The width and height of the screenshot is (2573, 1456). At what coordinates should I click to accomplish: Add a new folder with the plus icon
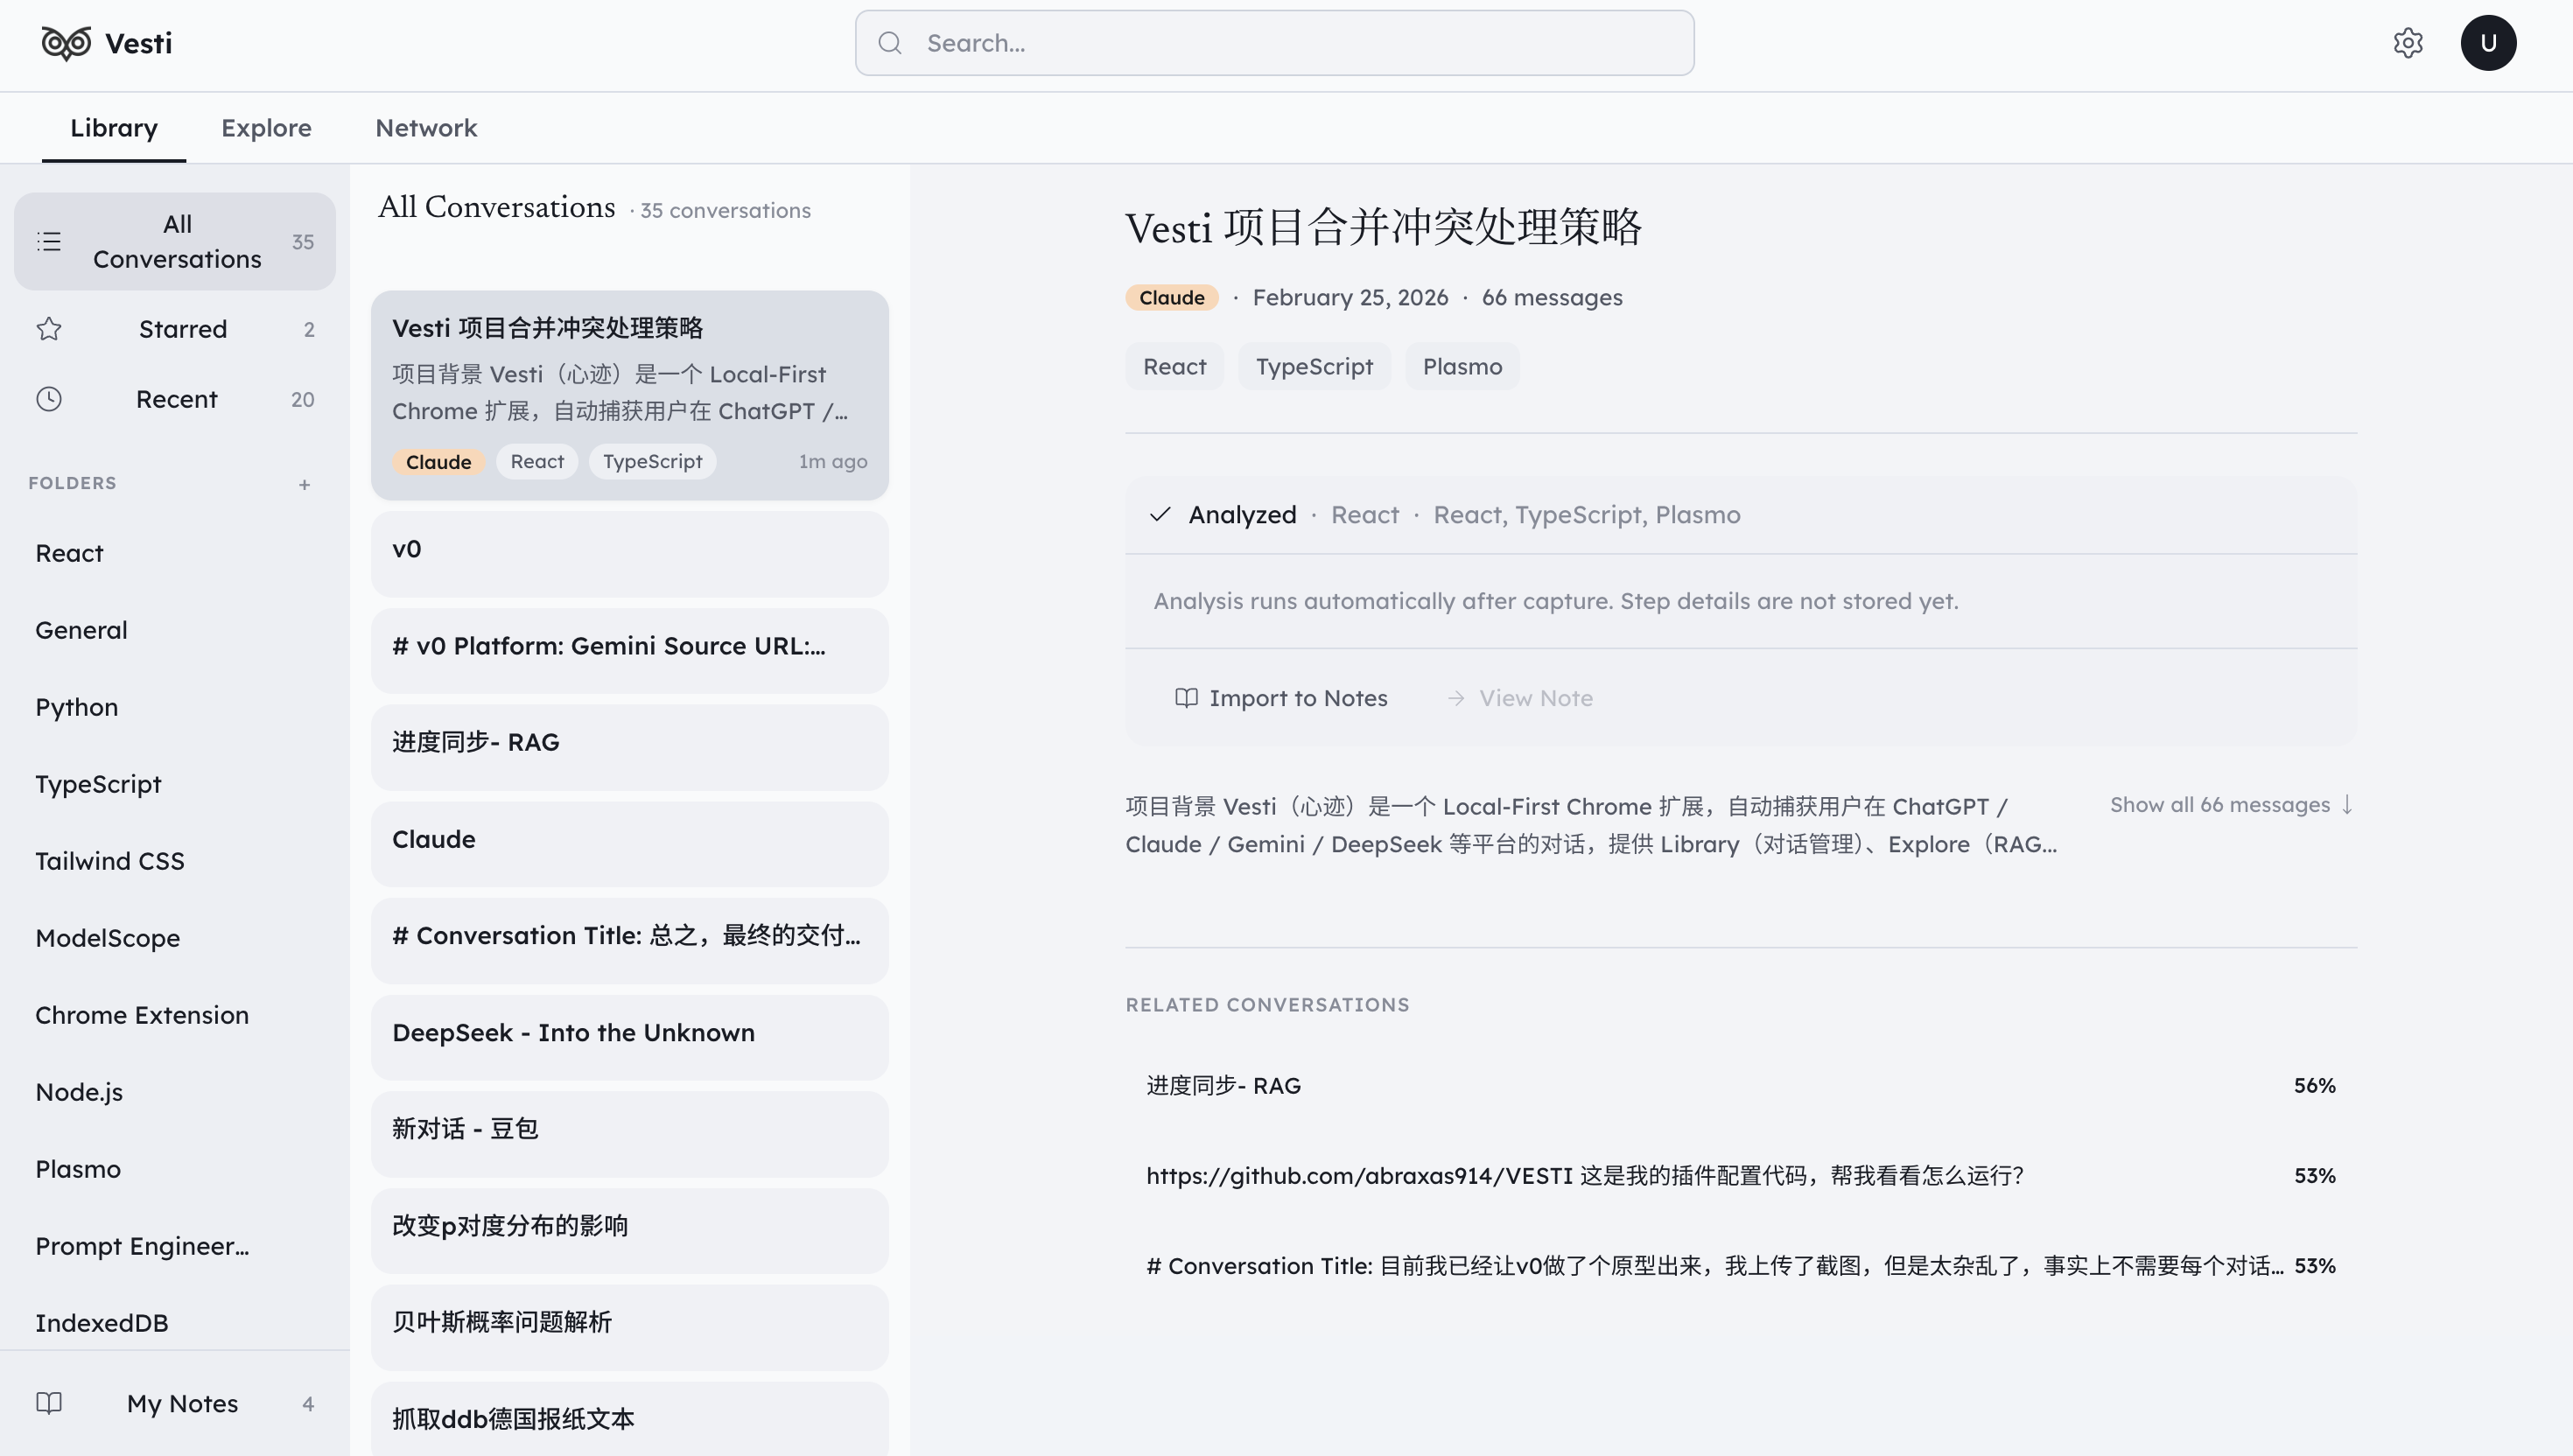click(304, 484)
